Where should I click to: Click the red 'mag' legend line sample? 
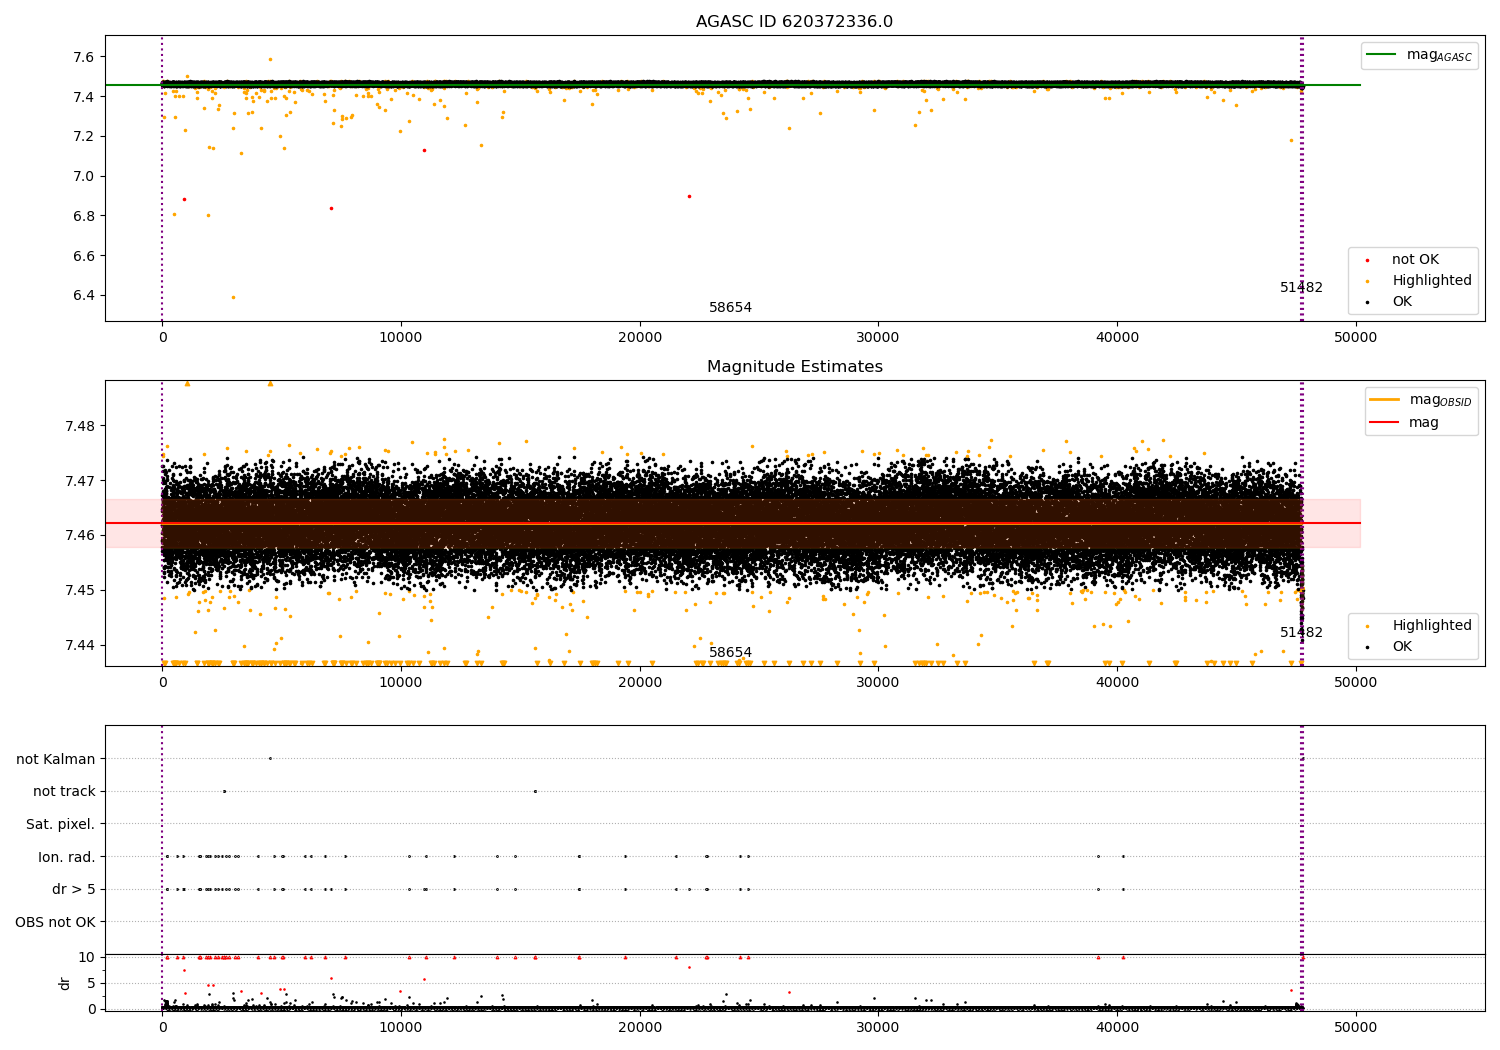pos(1385,422)
